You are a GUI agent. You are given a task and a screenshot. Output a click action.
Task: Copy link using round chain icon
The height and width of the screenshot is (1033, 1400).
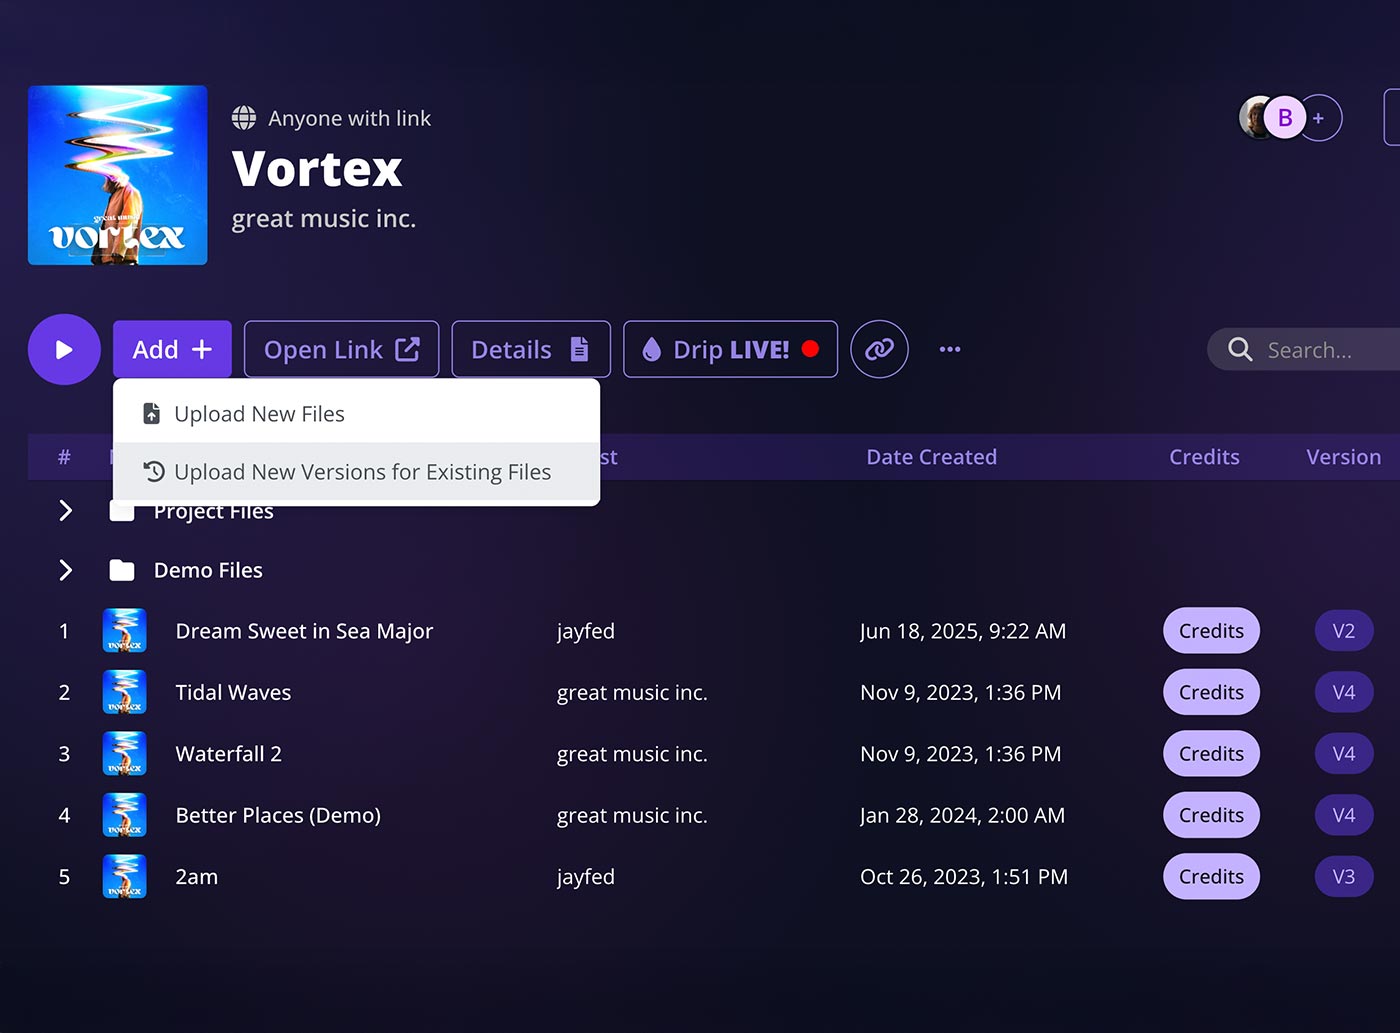pyautogui.click(x=879, y=349)
